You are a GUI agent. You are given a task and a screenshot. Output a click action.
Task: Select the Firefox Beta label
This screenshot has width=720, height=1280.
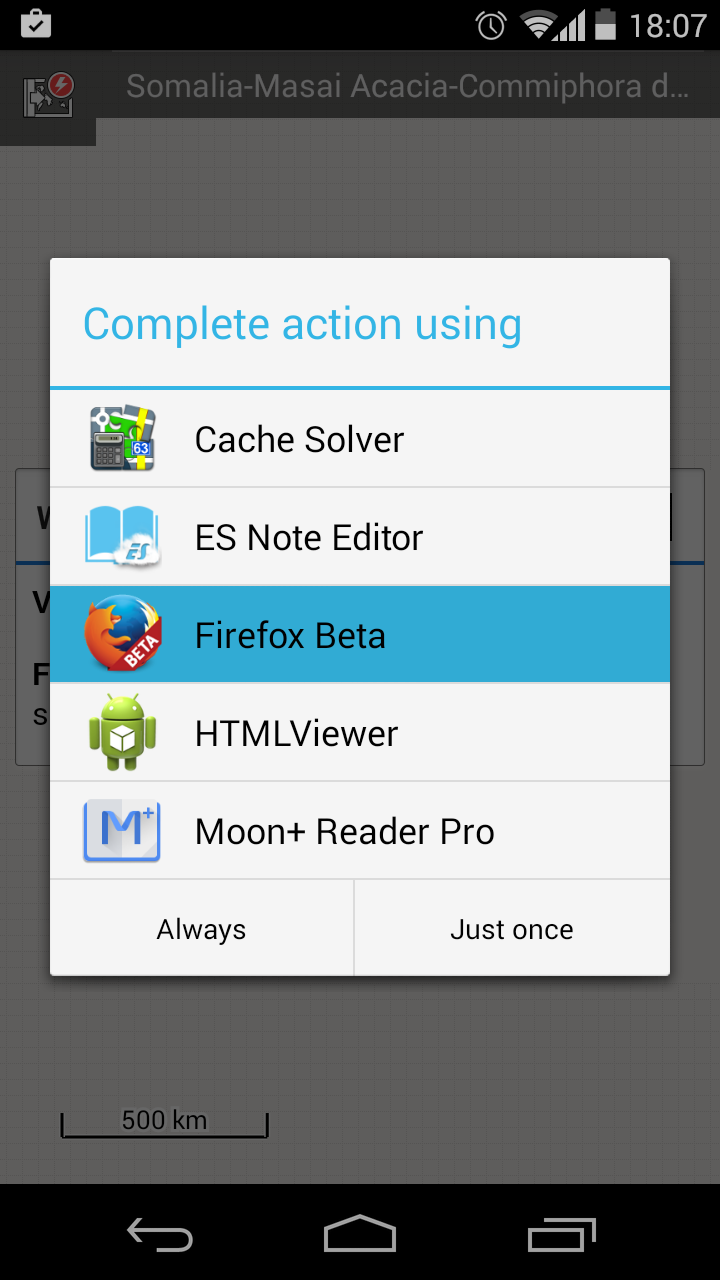tap(290, 636)
